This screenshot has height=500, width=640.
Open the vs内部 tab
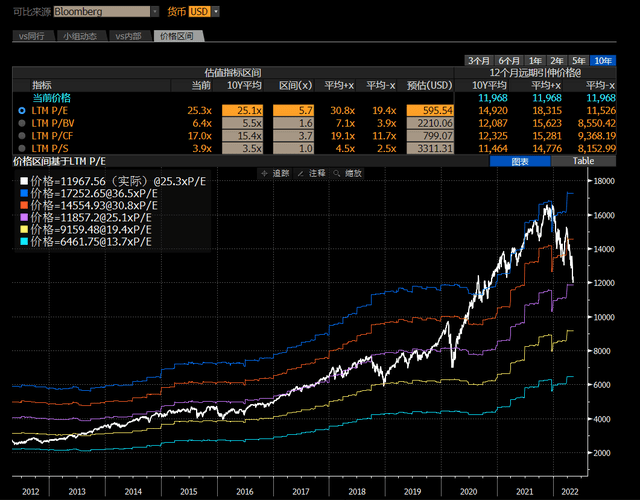click(x=129, y=35)
